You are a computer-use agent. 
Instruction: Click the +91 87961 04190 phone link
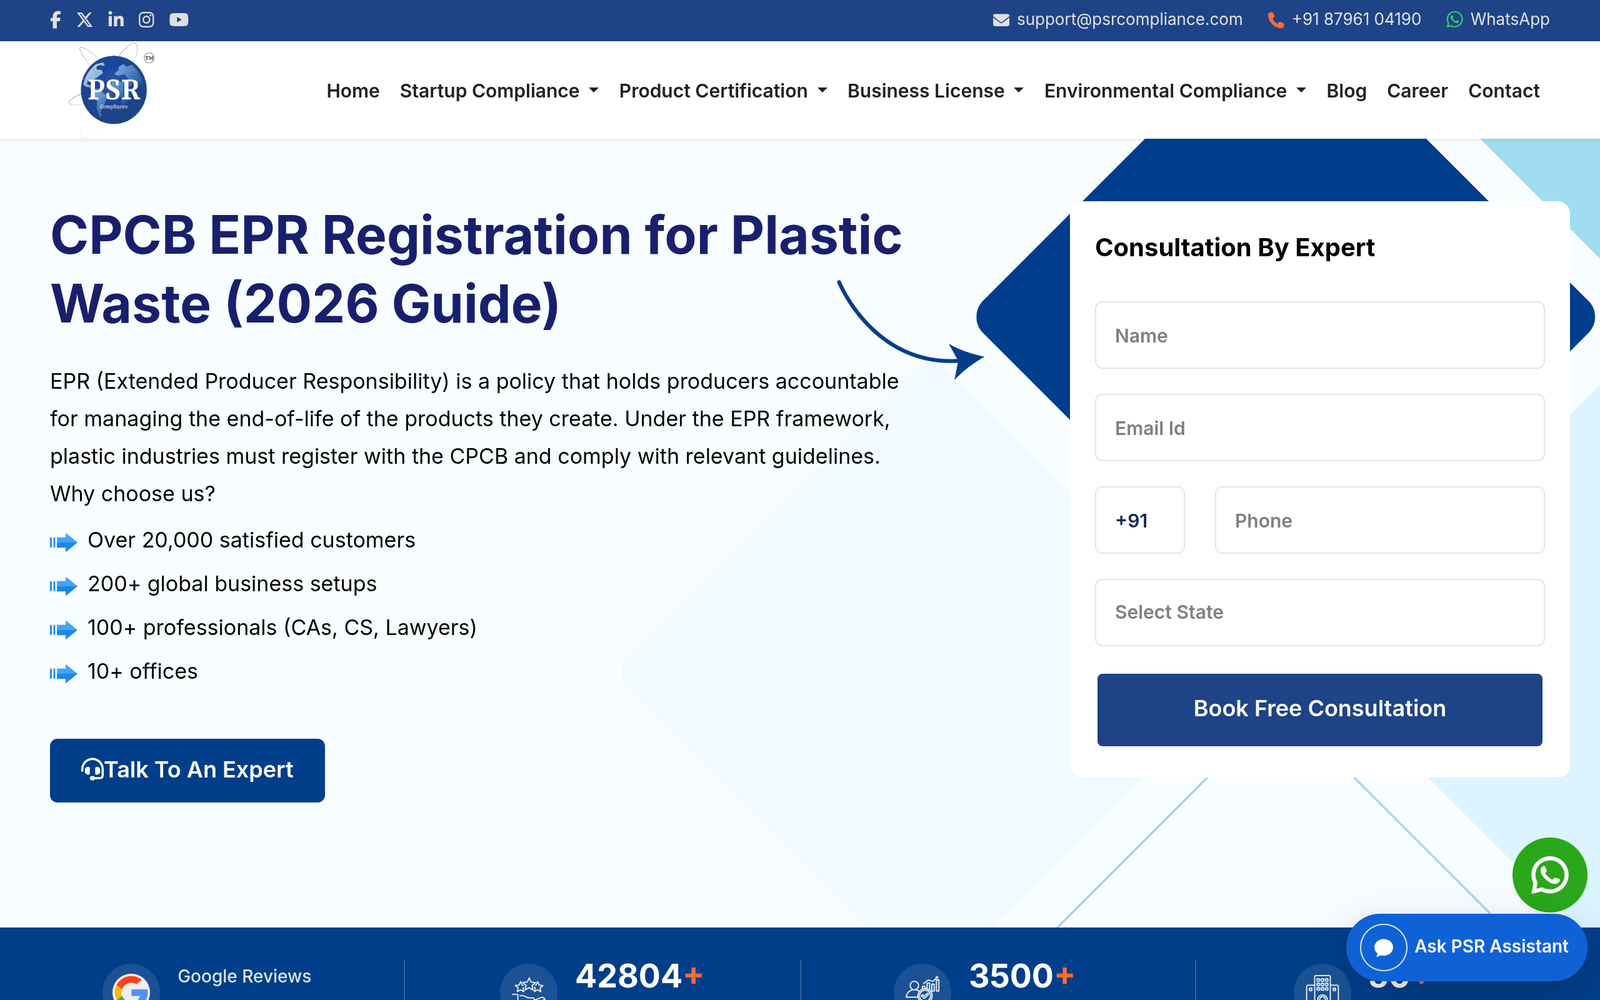[1356, 19]
